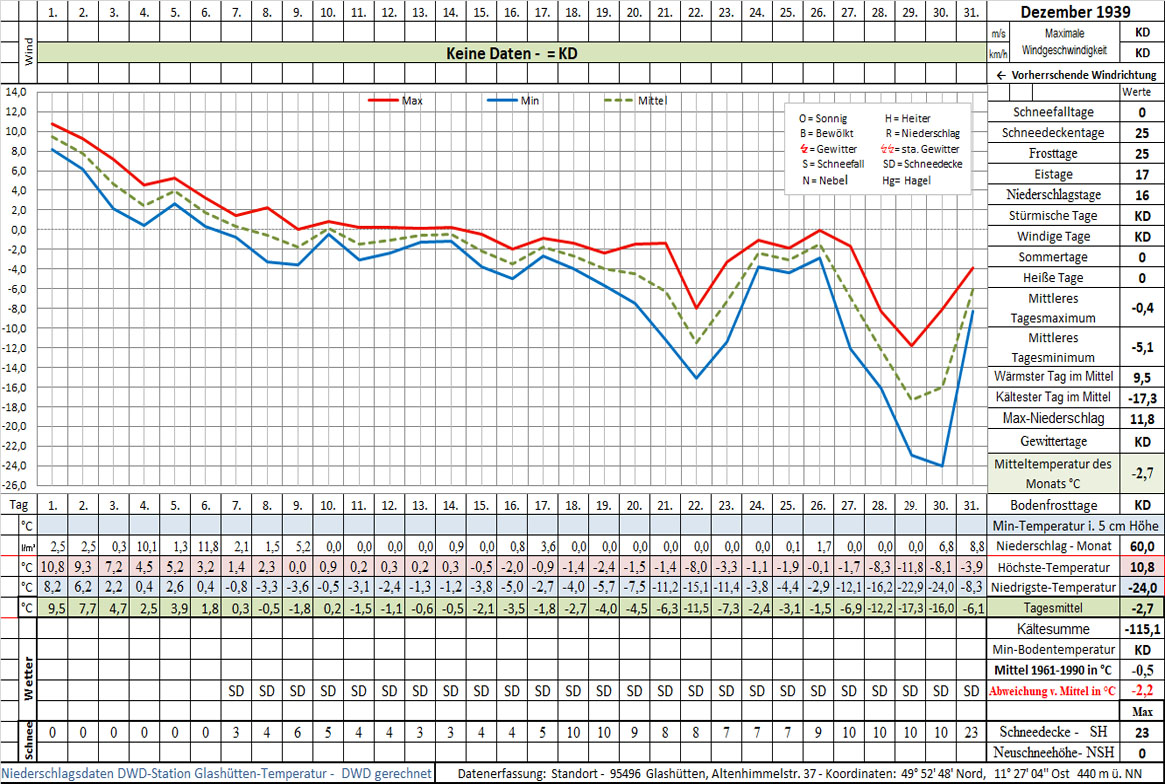The height and width of the screenshot is (784, 1165).
Task: Click the left arrow beside Vorherrschende Windrichtung
Action: point(999,75)
